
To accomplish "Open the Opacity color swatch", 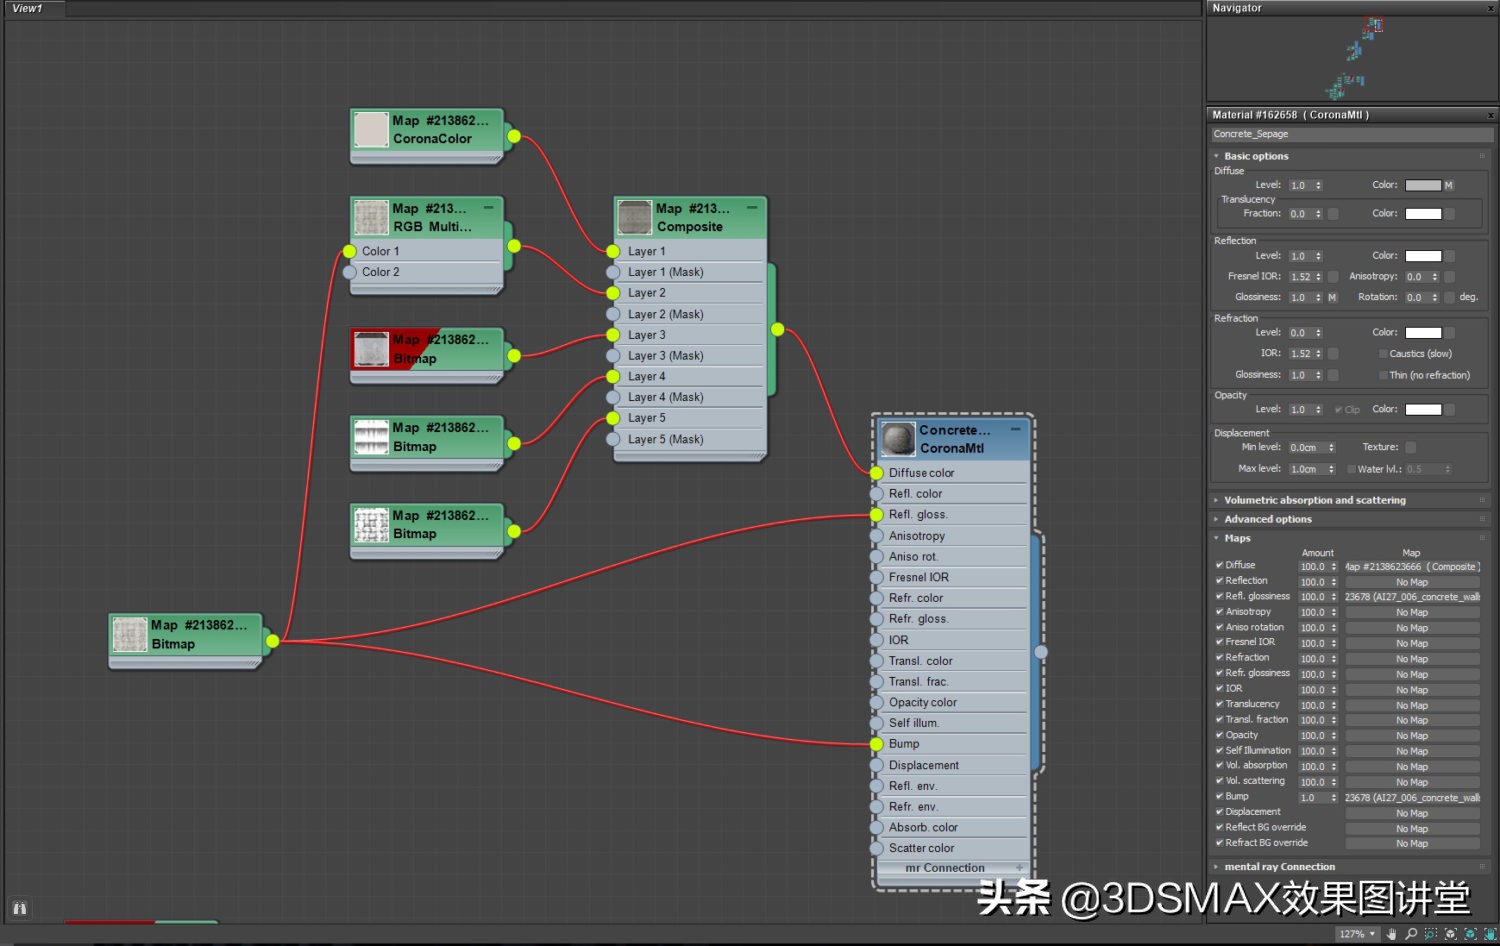I will point(1423,409).
